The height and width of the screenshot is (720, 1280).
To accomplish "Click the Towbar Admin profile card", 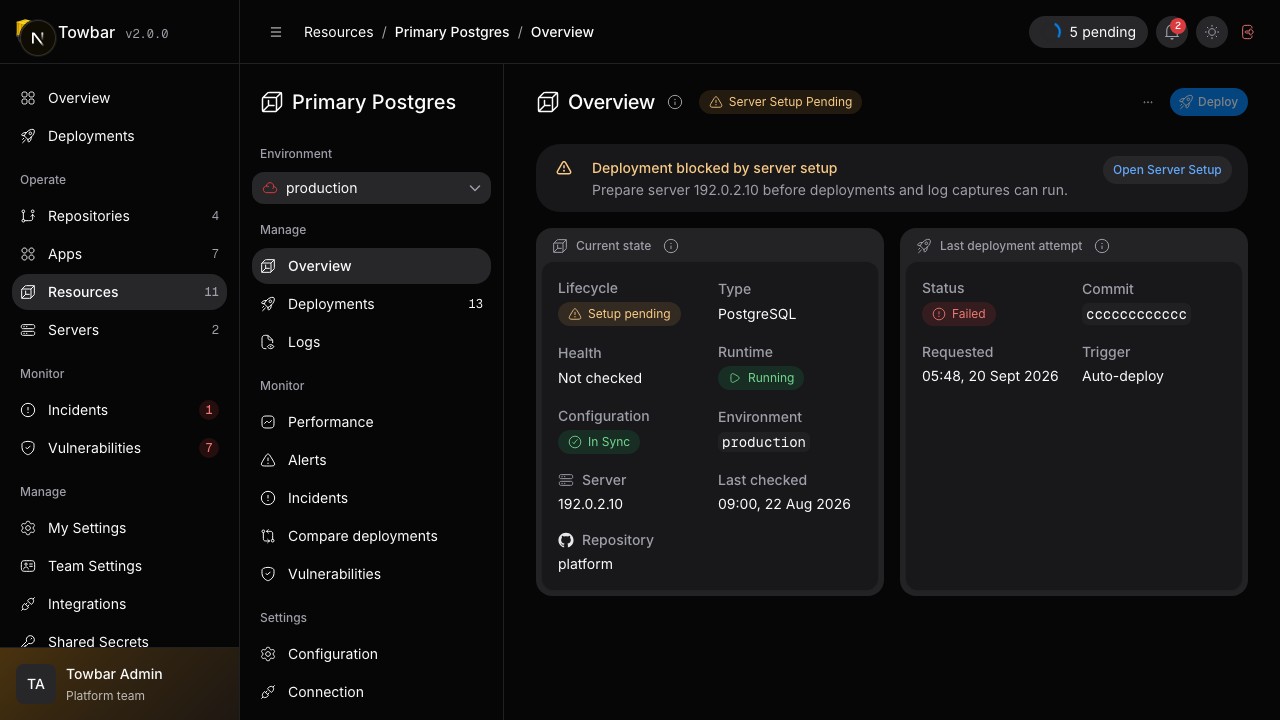I will [x=119, y=684].
